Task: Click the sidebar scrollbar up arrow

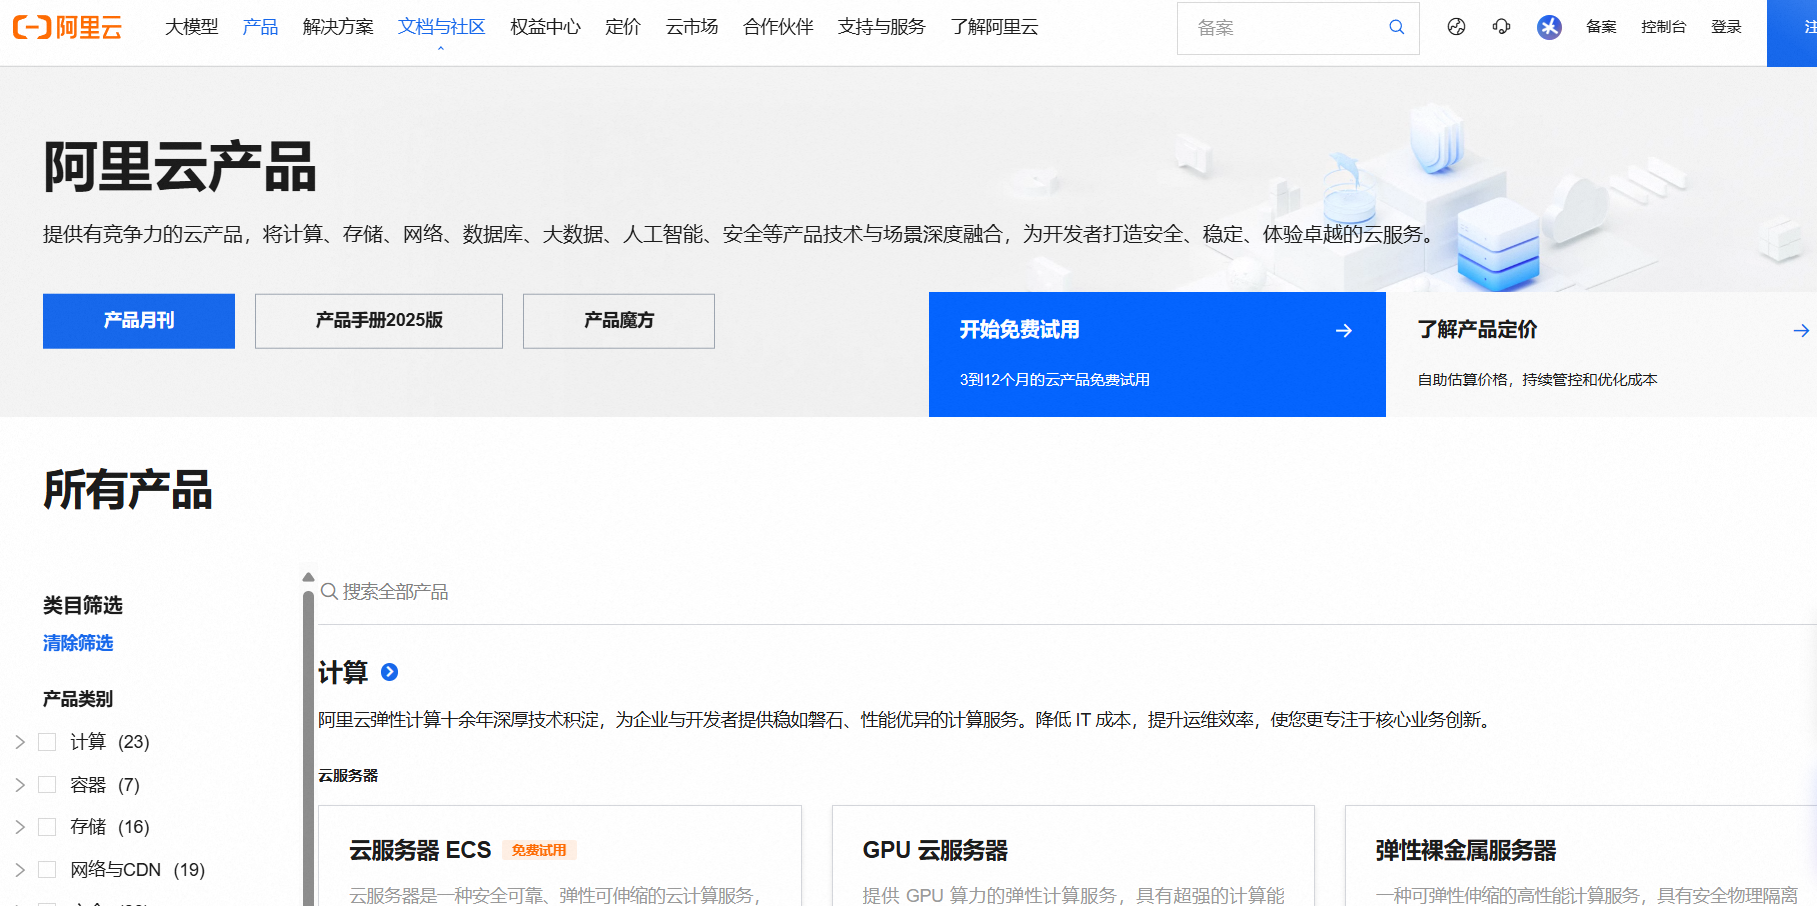Action: (308, 578)
